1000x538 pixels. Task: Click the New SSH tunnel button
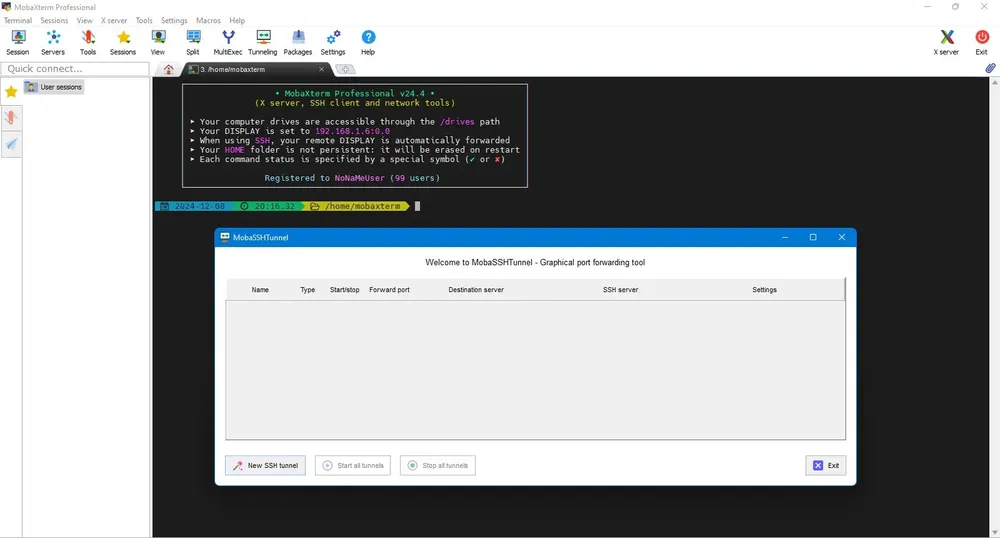click(x=265, y=465)
